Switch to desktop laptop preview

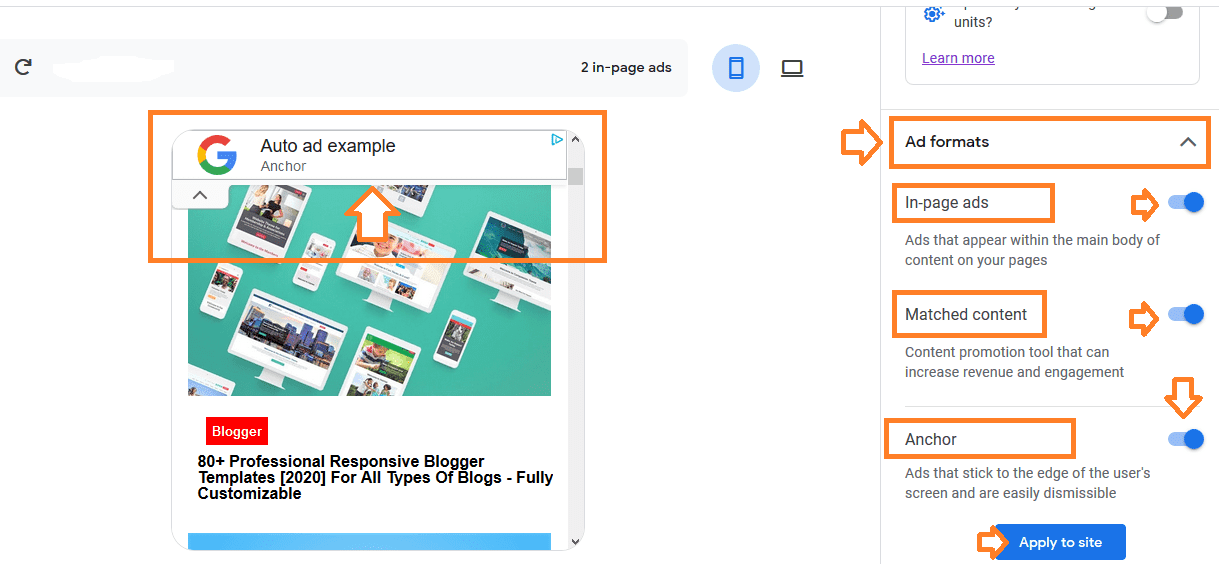click(792, 68)
